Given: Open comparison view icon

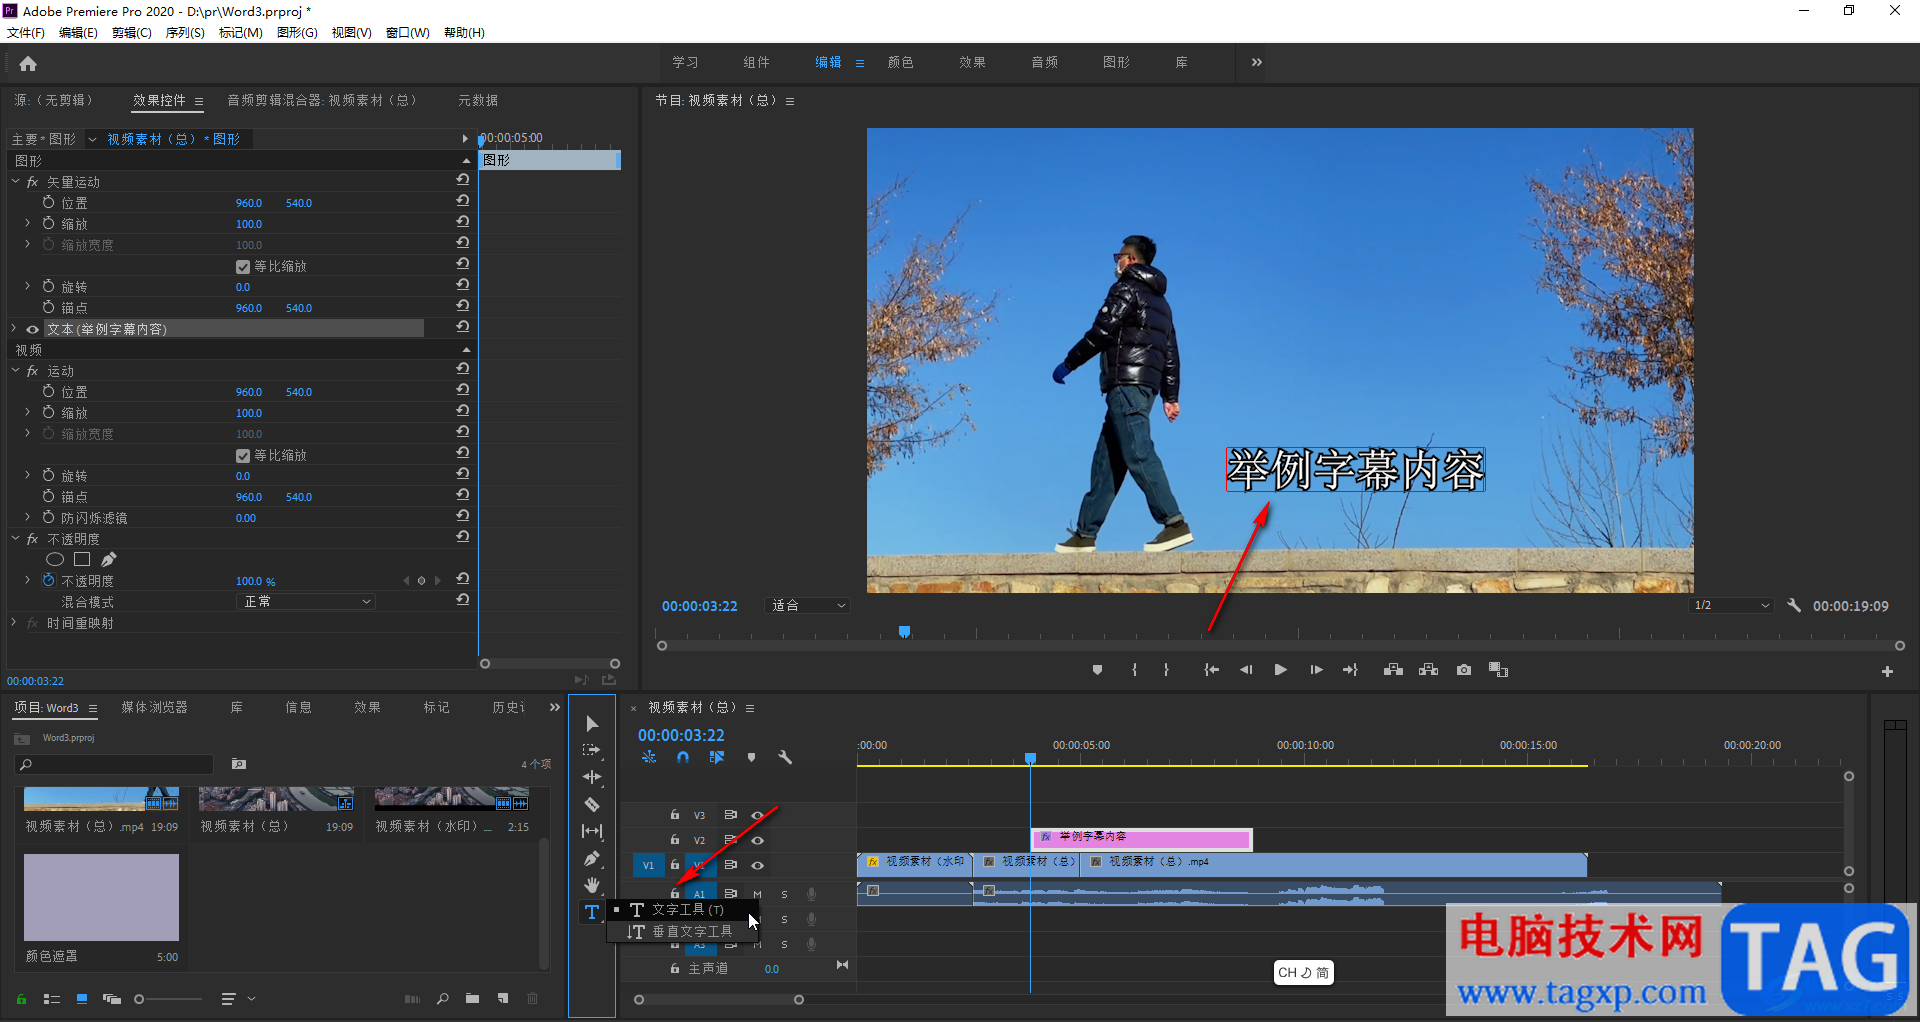Looking at the screenshot, I should (1498, 670).
